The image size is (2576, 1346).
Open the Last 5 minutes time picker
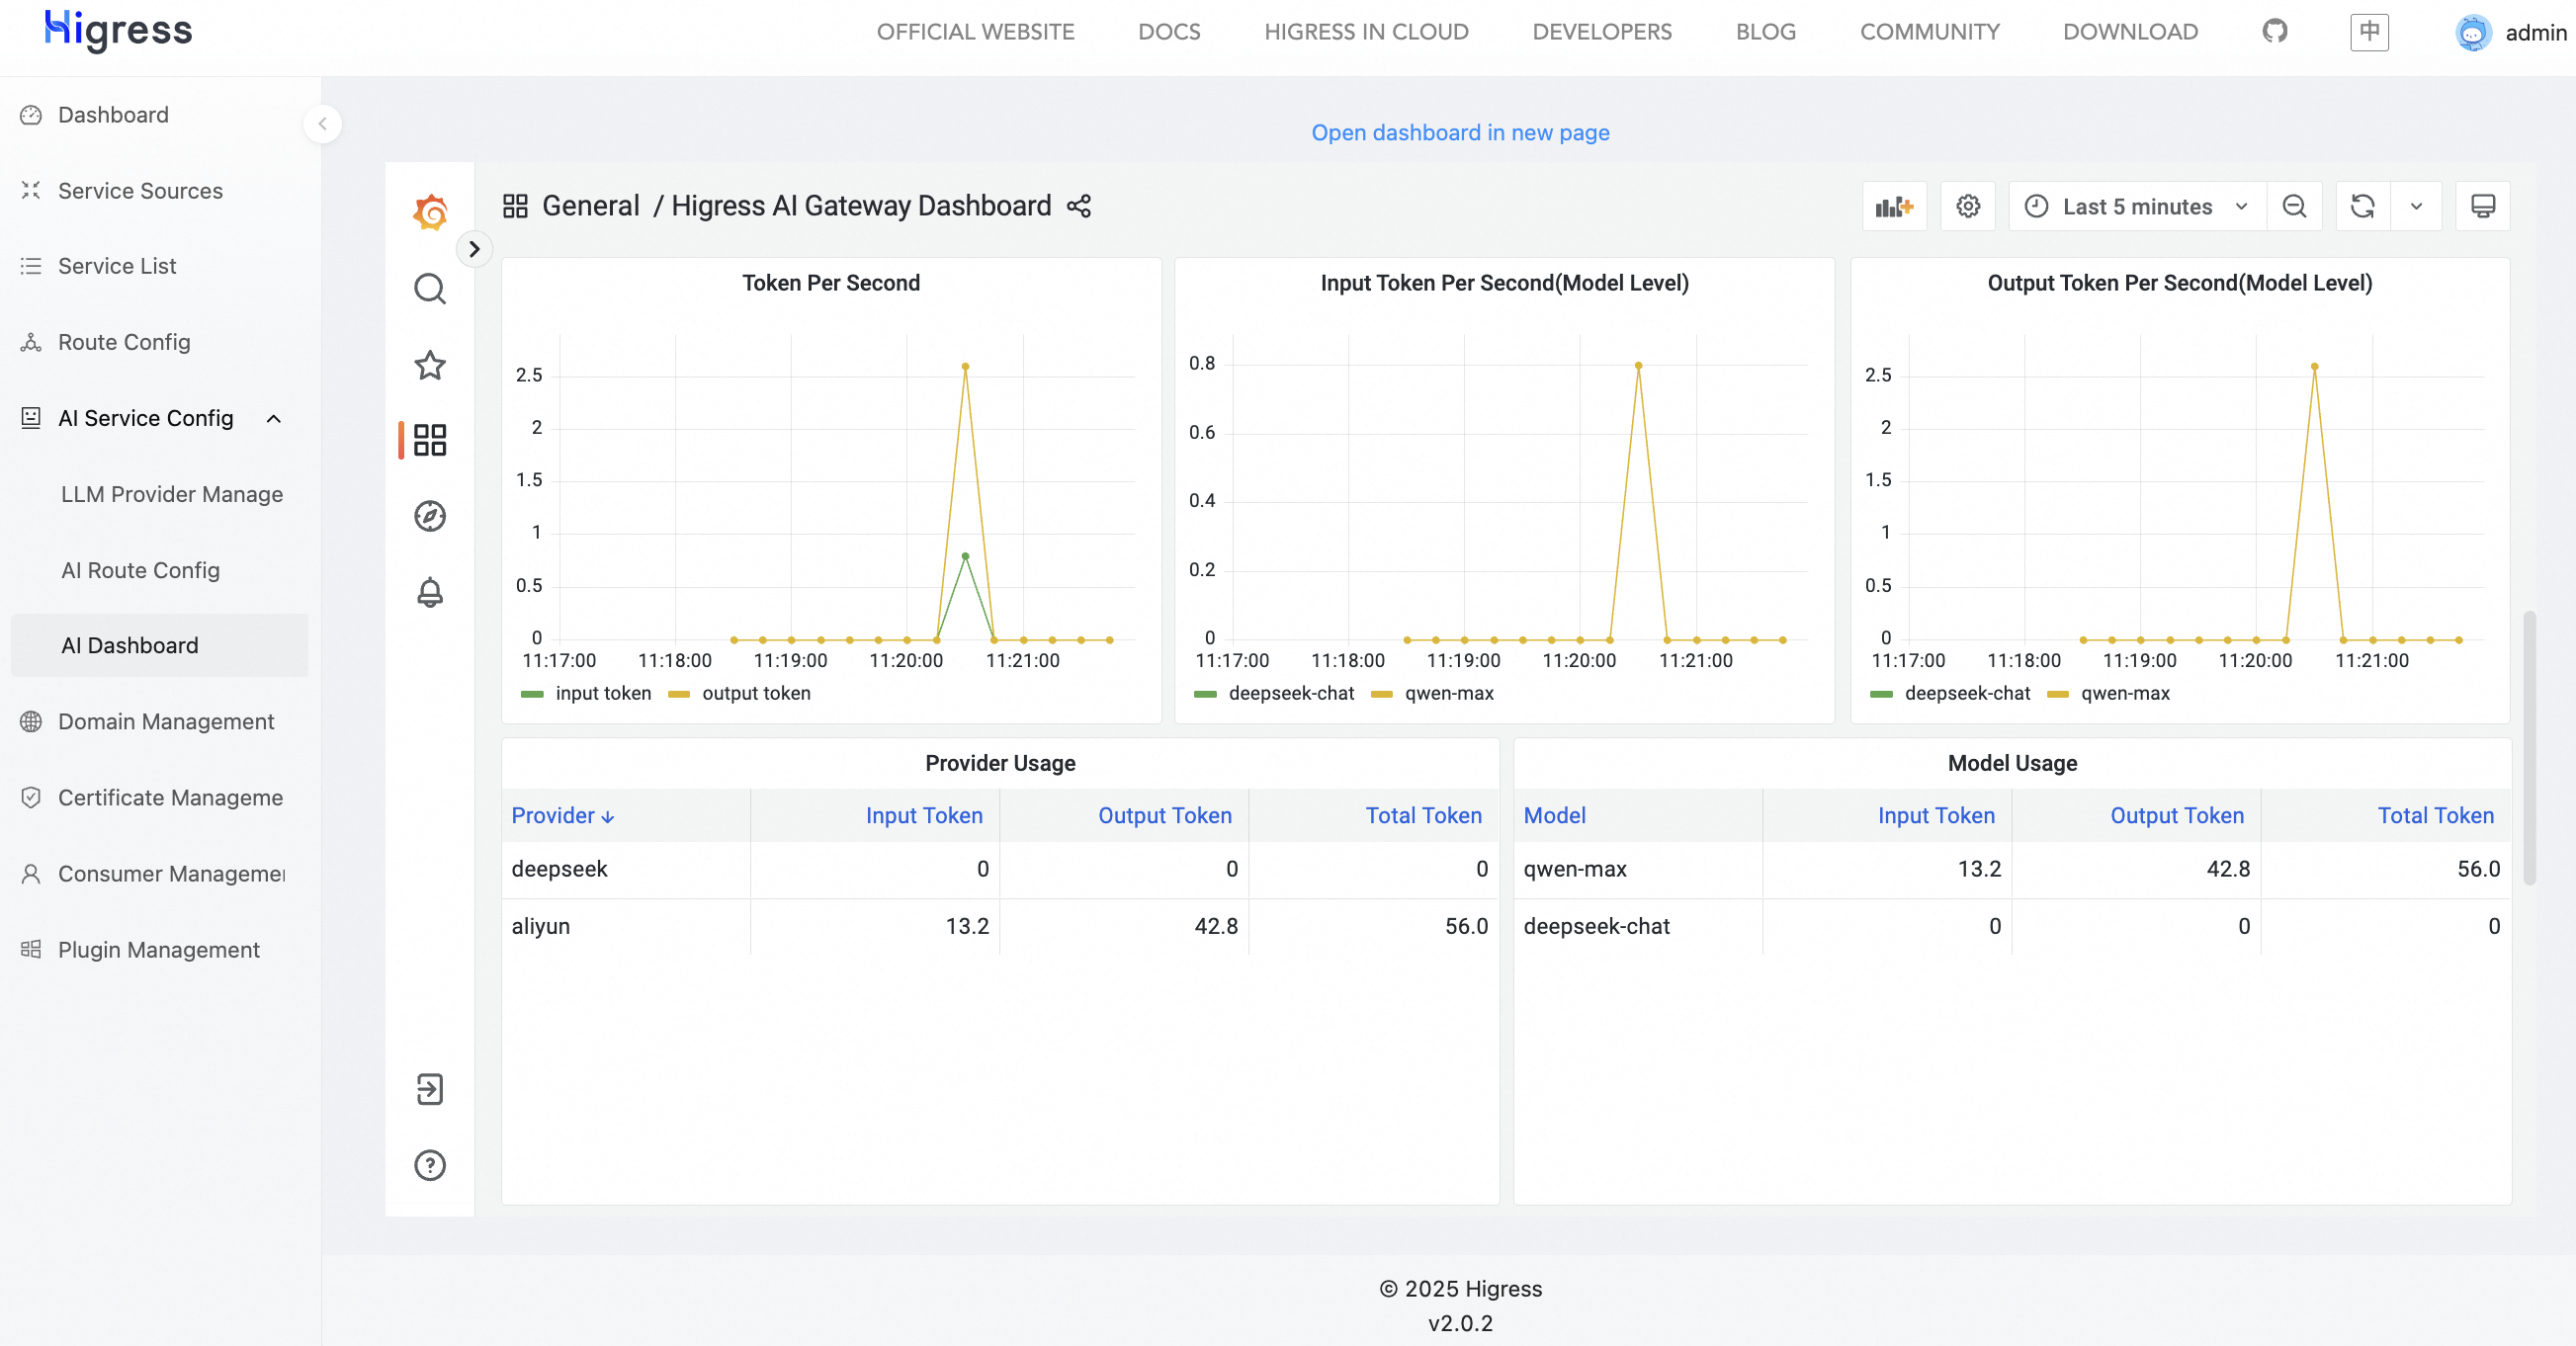(2136, 206)
